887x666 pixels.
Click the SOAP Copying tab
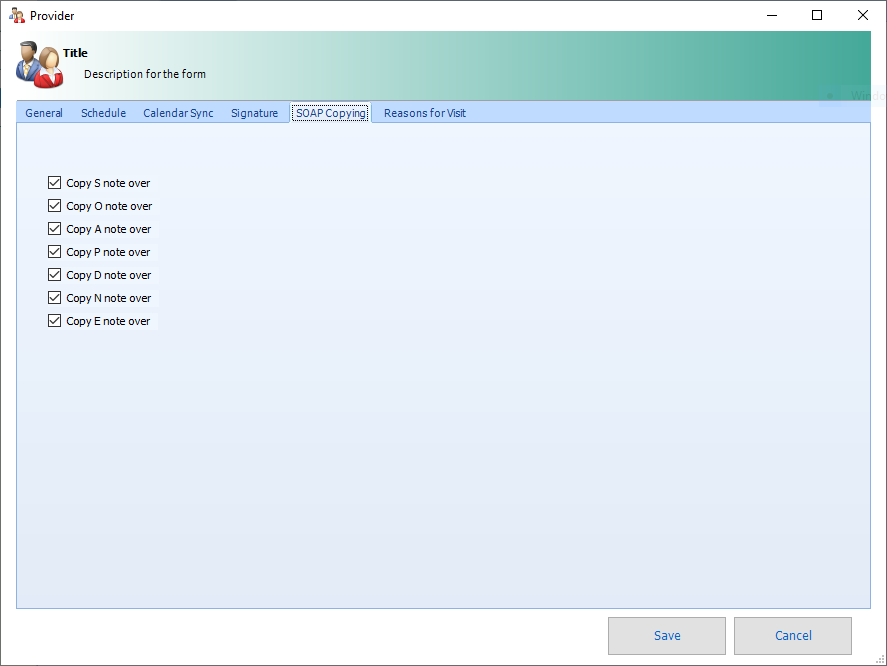click(x=331, y=113)
